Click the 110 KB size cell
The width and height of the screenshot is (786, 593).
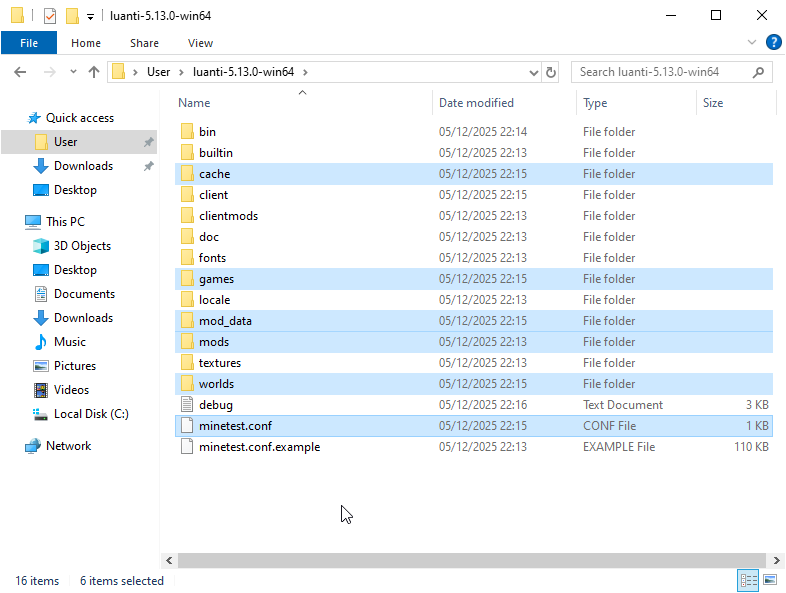[751, 447]
